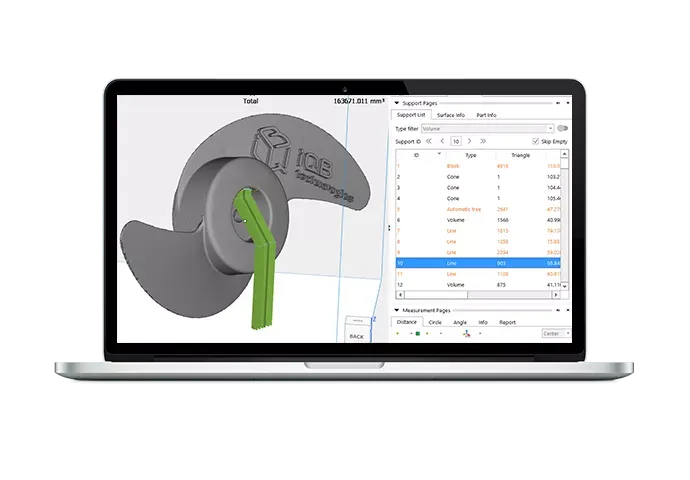Jump to the last support ID
The image size is (690, 480).
click(x=483, y=141)
